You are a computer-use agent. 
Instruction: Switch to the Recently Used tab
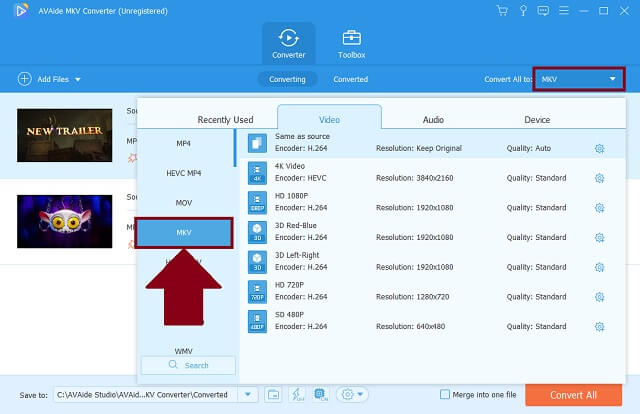click(x=225, y=120)
